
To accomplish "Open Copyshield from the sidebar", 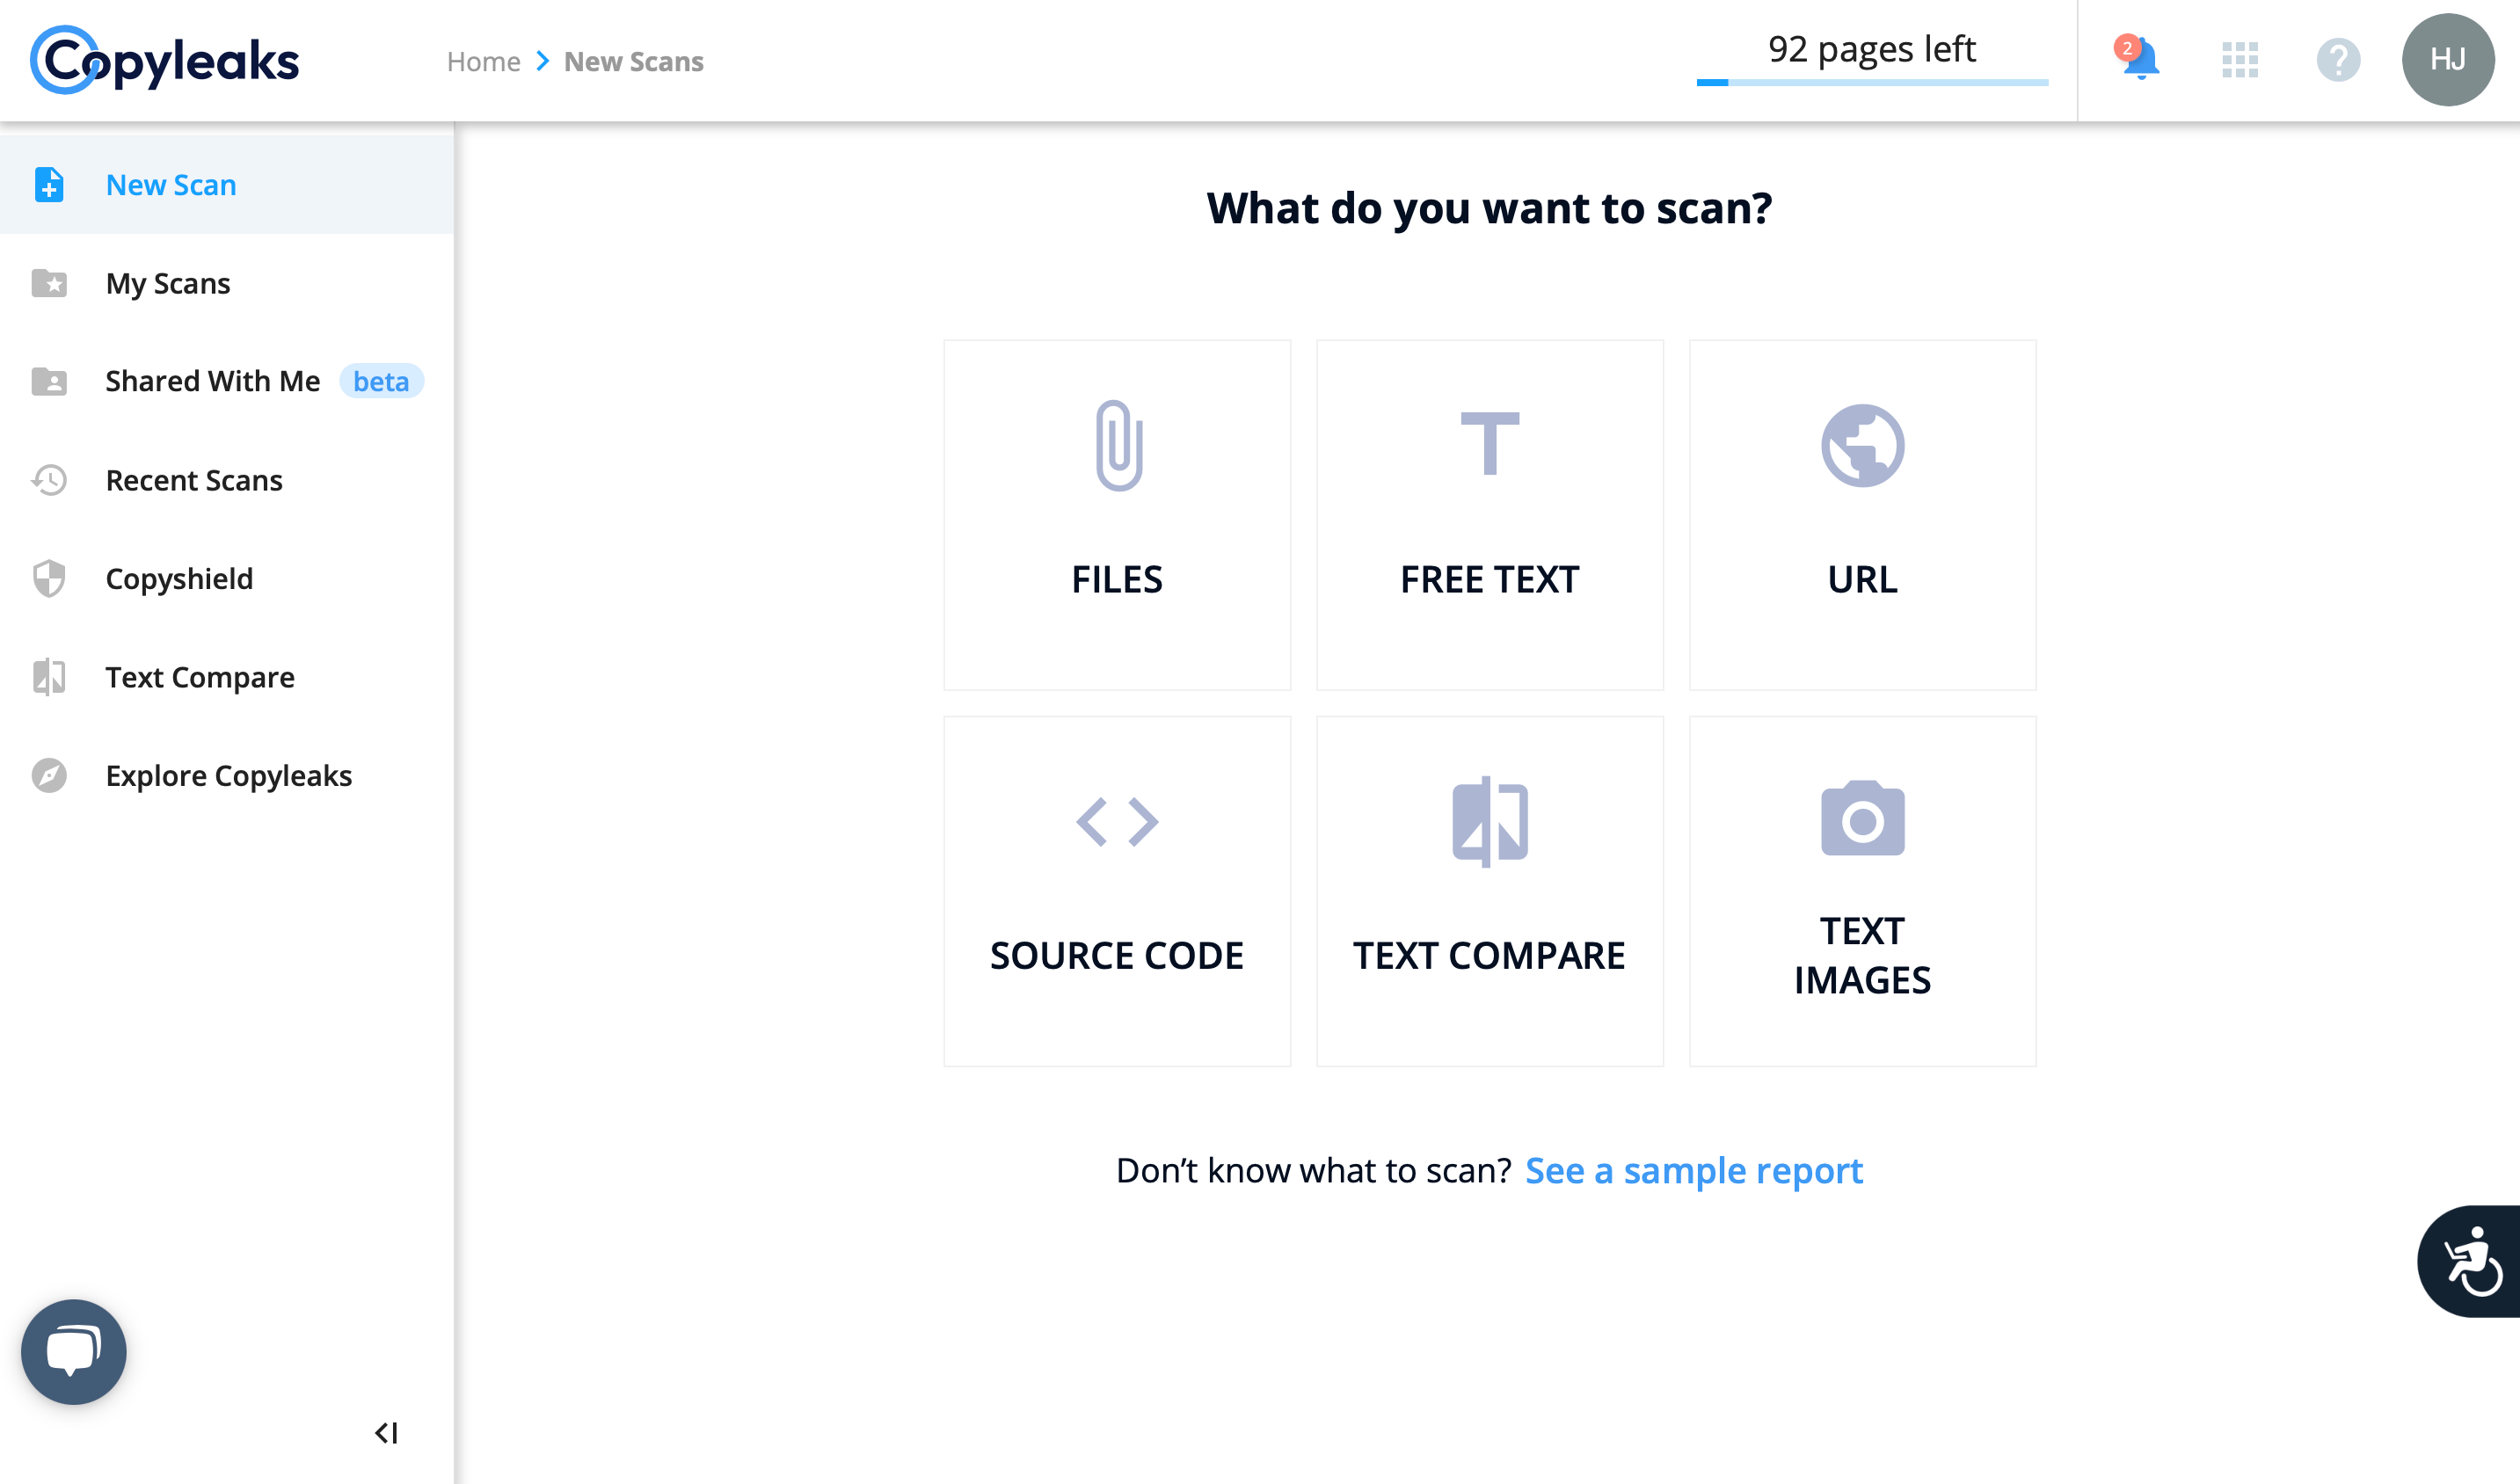I will (x=179, y=578).
